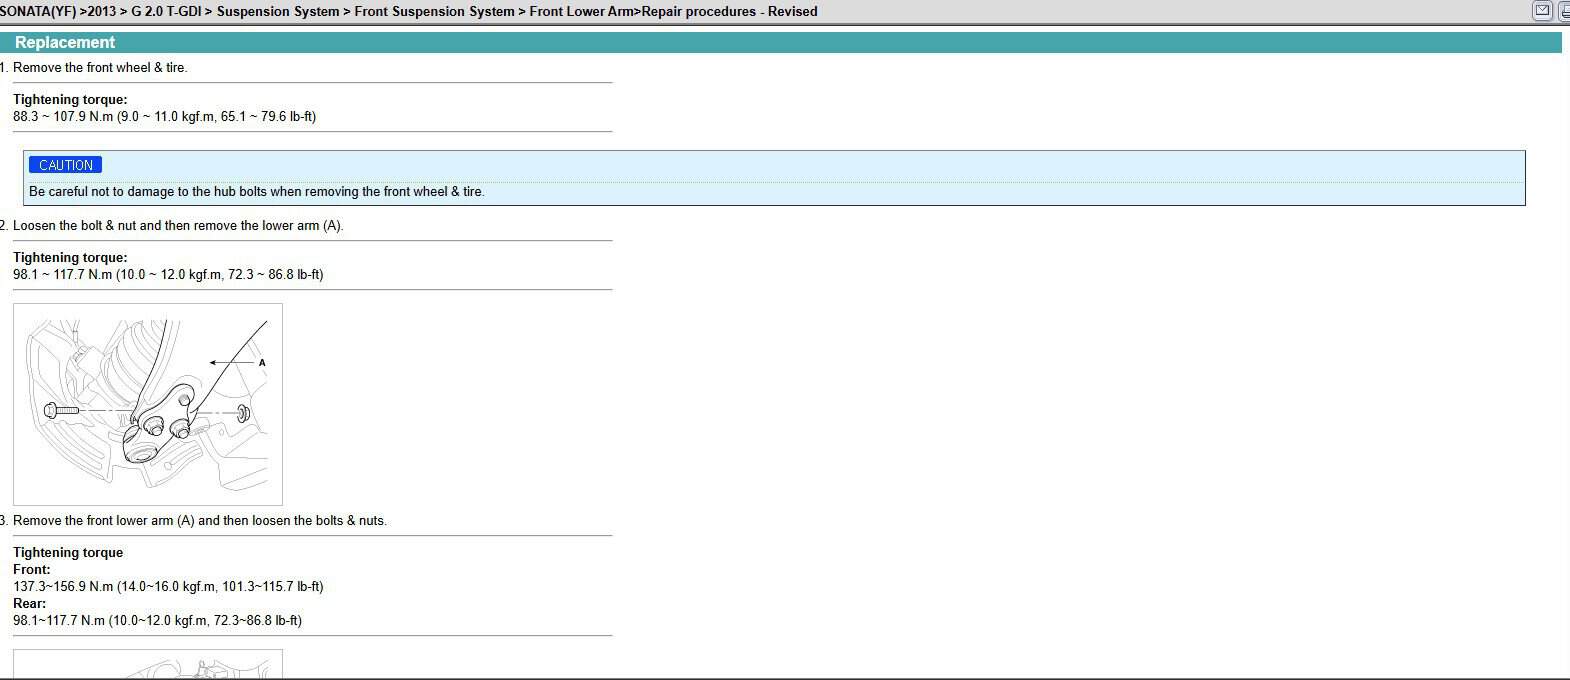Screen dimensions: 1570x680
Task: Click step 1 Remove the front wheel & tire
Action: click(x=100, y=68)
